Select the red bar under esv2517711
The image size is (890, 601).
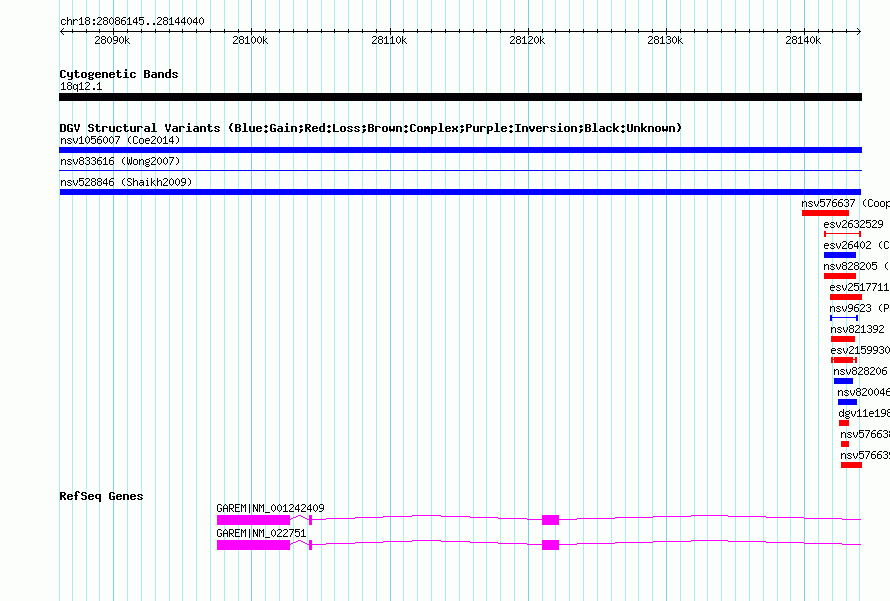click(x=846, y=297)
